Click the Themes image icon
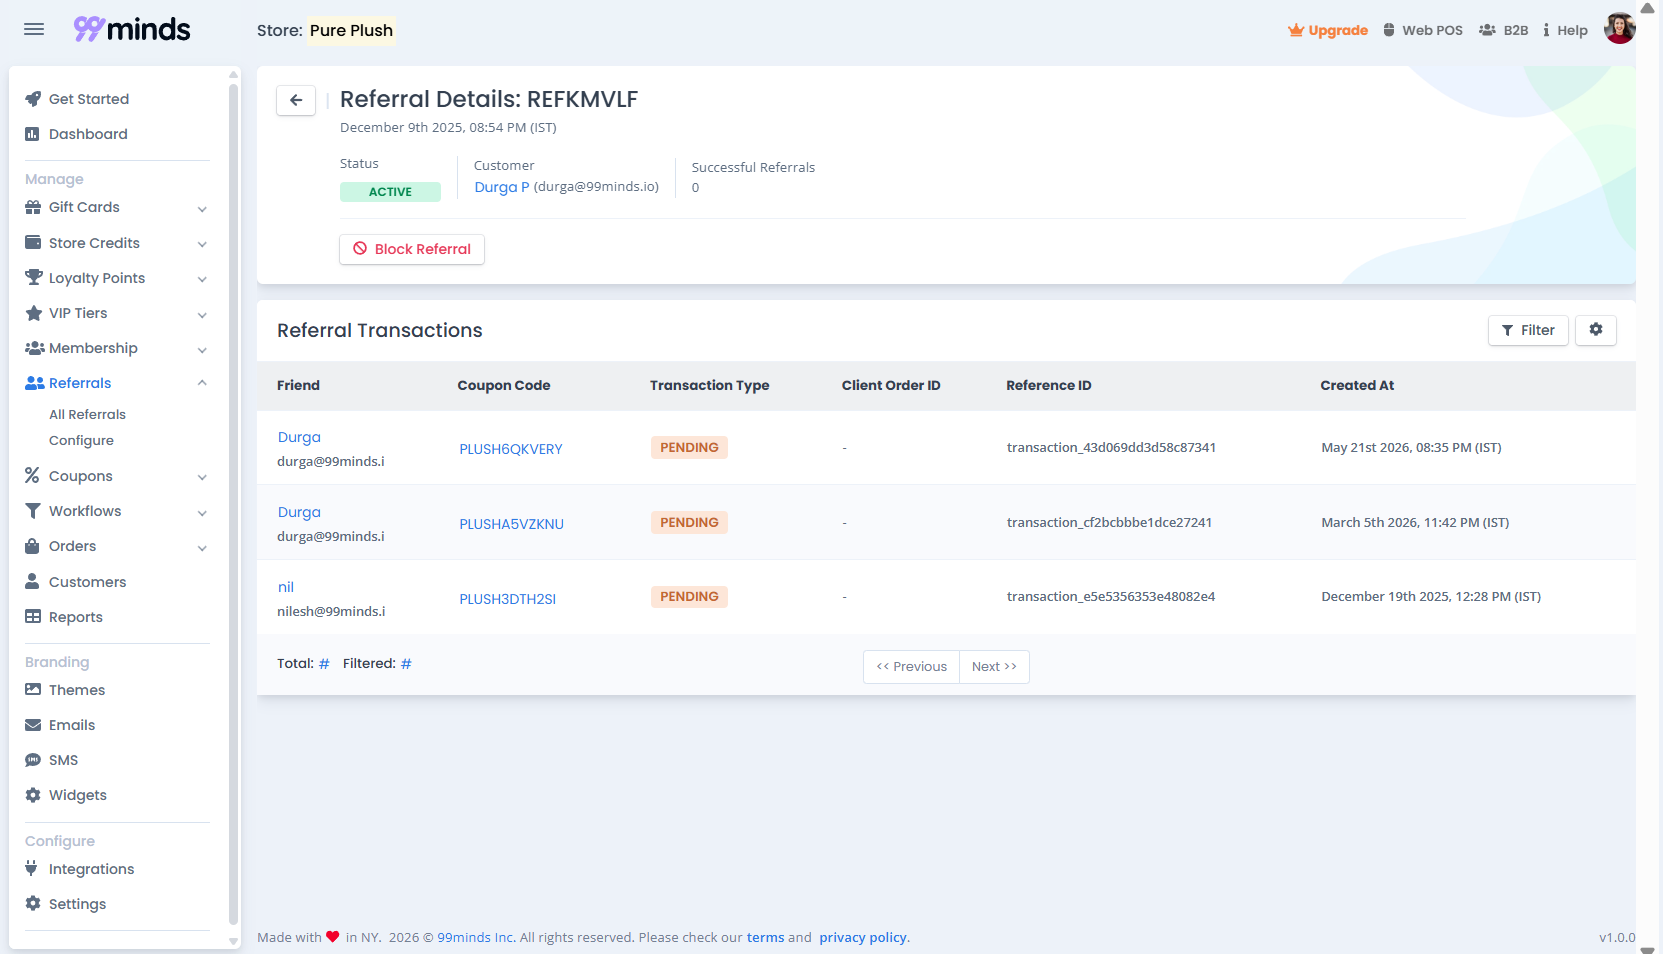The width and height of the screenshot is (1663, 954). [x=33, y=690]
